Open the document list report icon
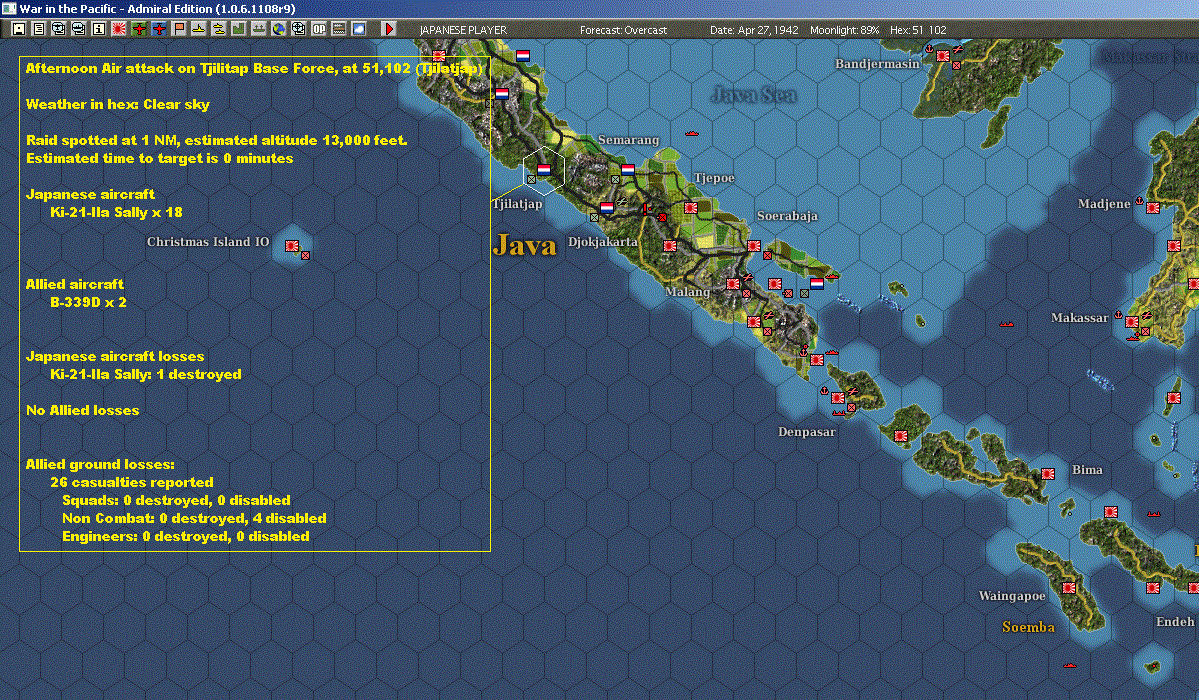 tap(38, 29)
